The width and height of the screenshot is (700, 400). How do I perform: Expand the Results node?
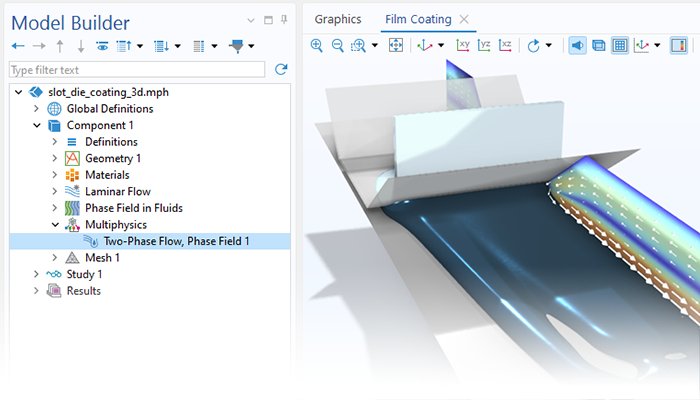36,291
